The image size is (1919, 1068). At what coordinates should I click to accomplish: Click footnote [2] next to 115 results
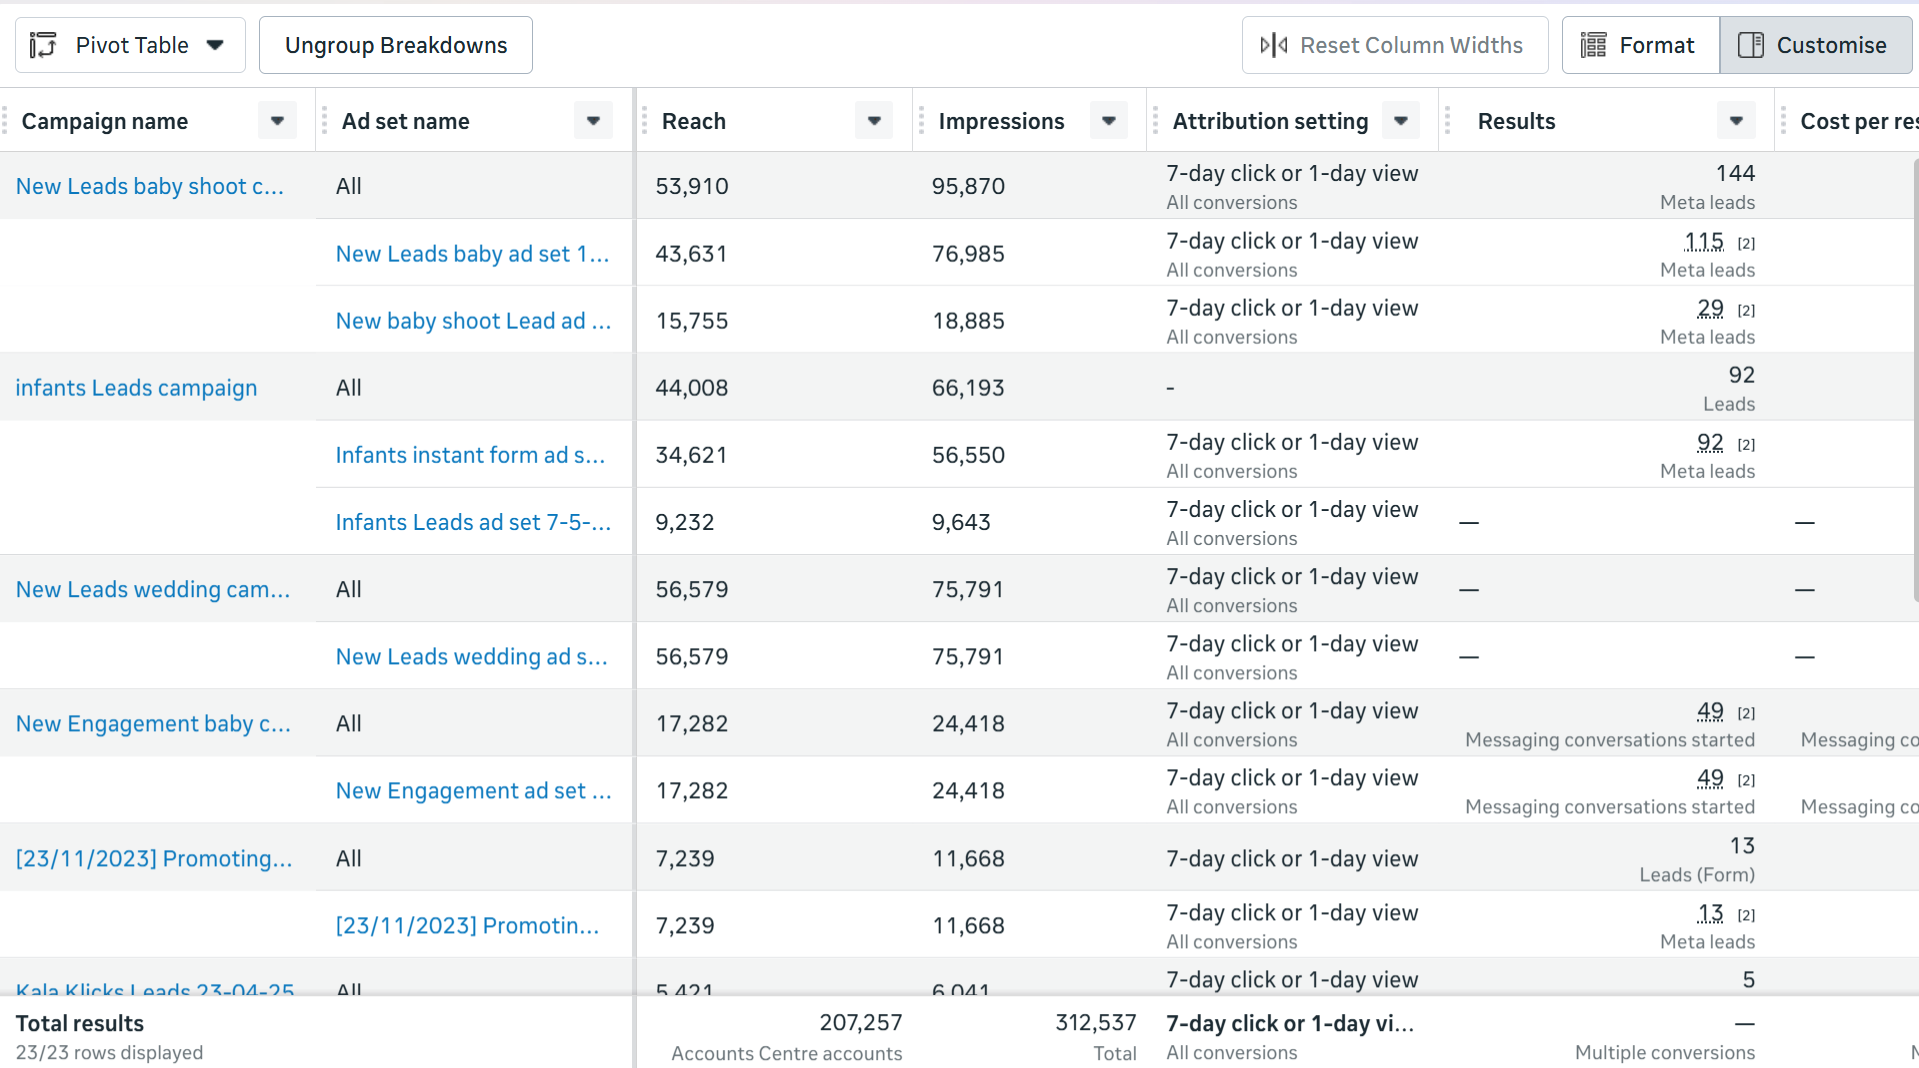[1746, 243]
